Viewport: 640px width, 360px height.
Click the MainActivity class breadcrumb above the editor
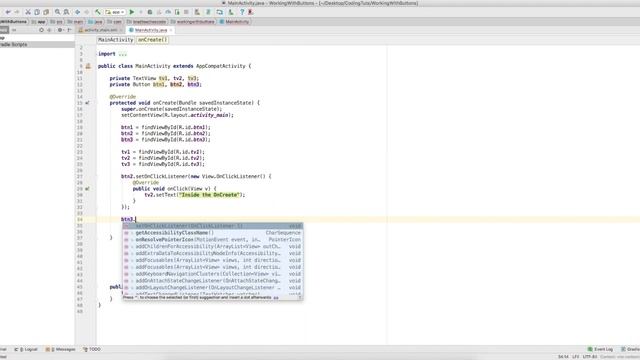(116, 40)
